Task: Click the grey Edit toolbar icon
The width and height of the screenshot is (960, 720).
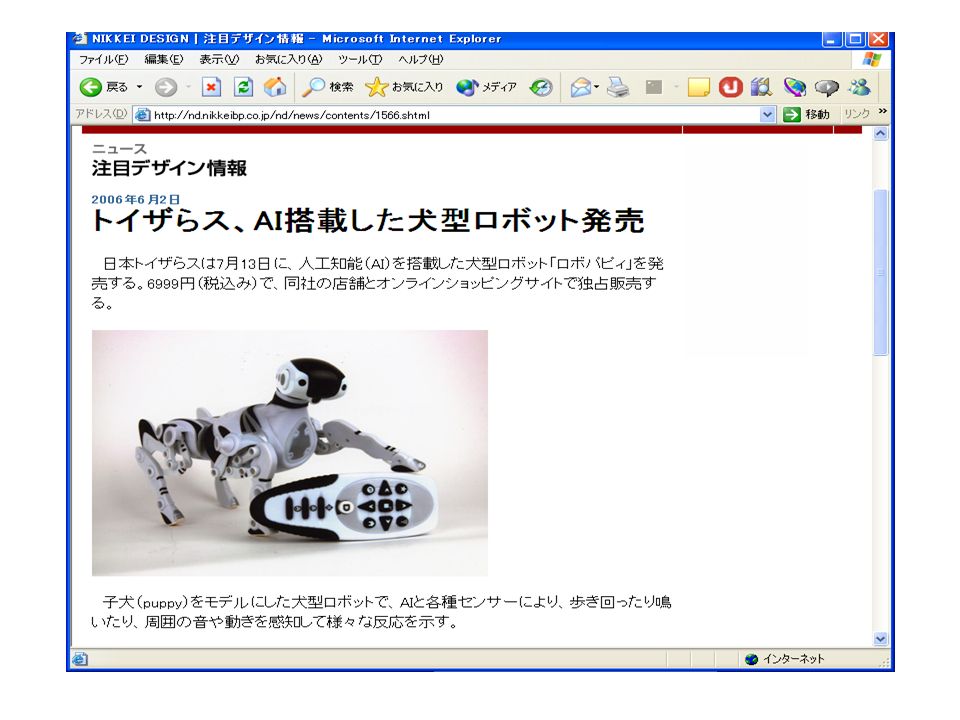Action: point(654,88)
